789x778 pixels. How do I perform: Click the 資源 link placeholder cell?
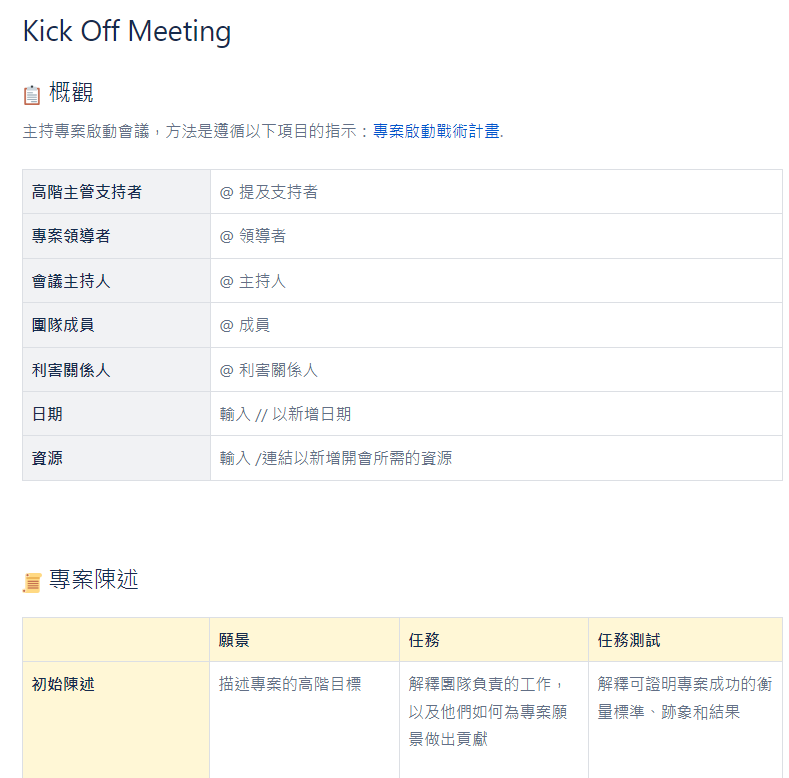click(336, 458)
